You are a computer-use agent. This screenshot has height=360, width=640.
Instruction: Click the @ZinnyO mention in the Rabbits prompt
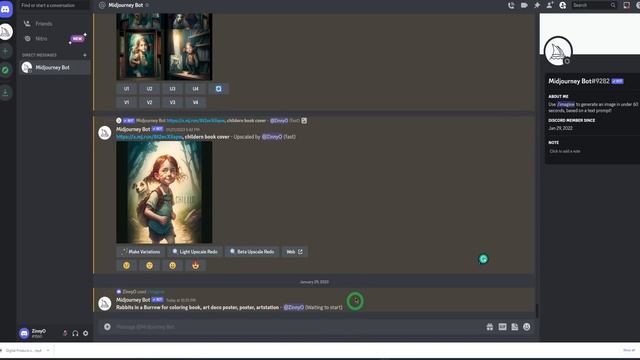point(293,307)
